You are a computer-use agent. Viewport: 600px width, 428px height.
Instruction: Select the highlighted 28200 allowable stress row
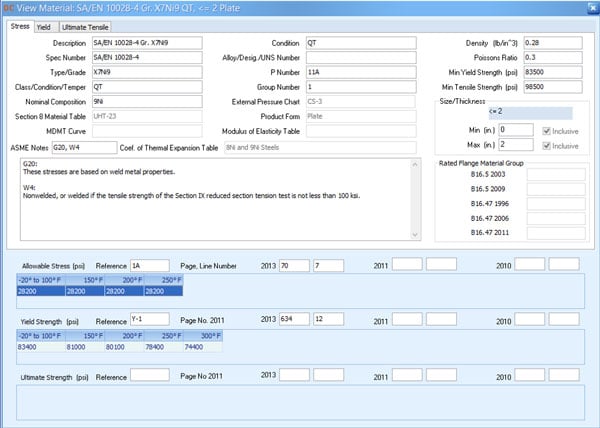pyautogui.click(x=100, y=290)
